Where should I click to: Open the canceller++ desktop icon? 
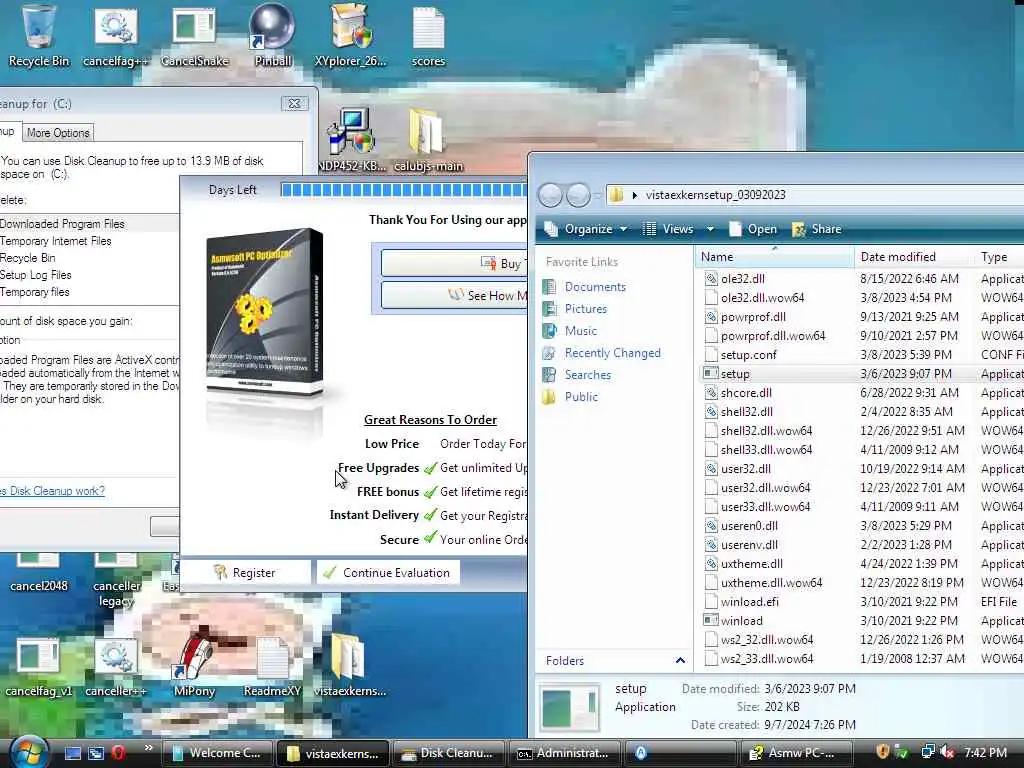point(116,666)
